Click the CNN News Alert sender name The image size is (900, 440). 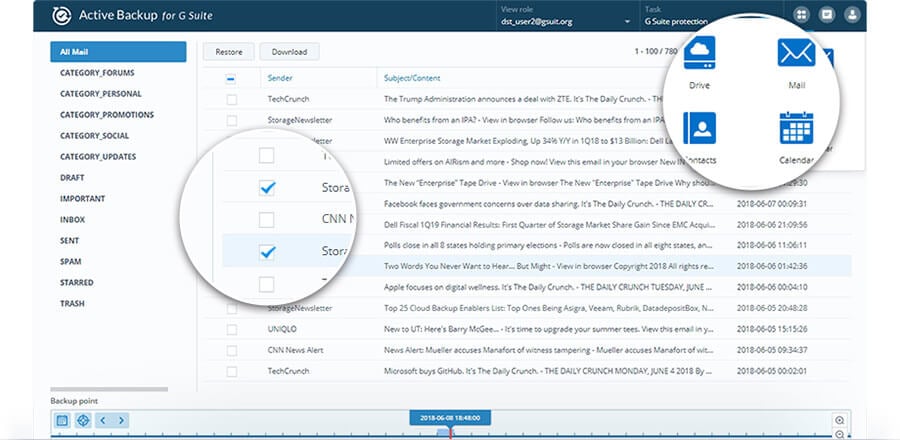click(x=296, y=350)
